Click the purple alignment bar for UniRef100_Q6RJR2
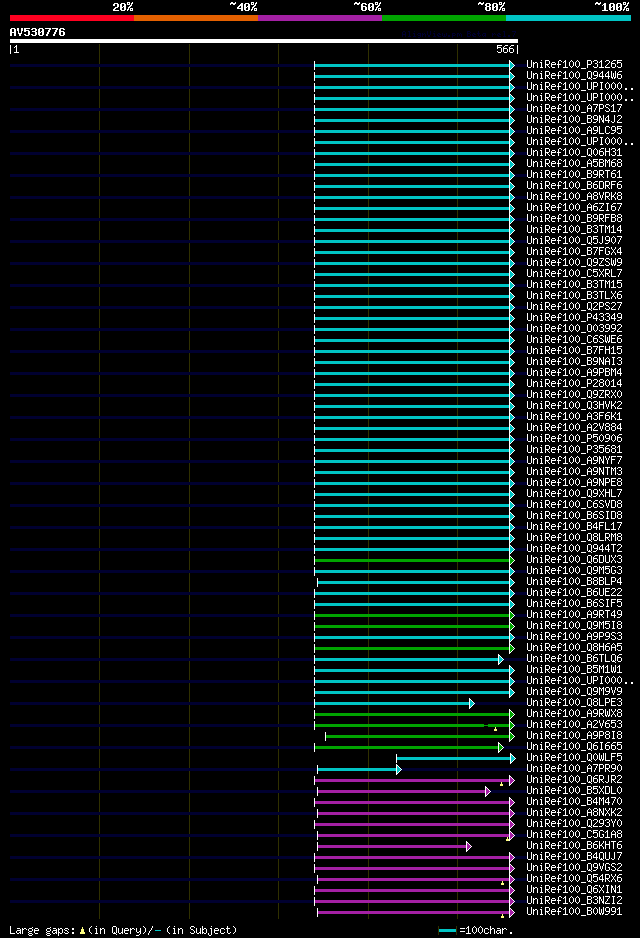The width and height of the screenshot is (640, 938). pos(413,781)
